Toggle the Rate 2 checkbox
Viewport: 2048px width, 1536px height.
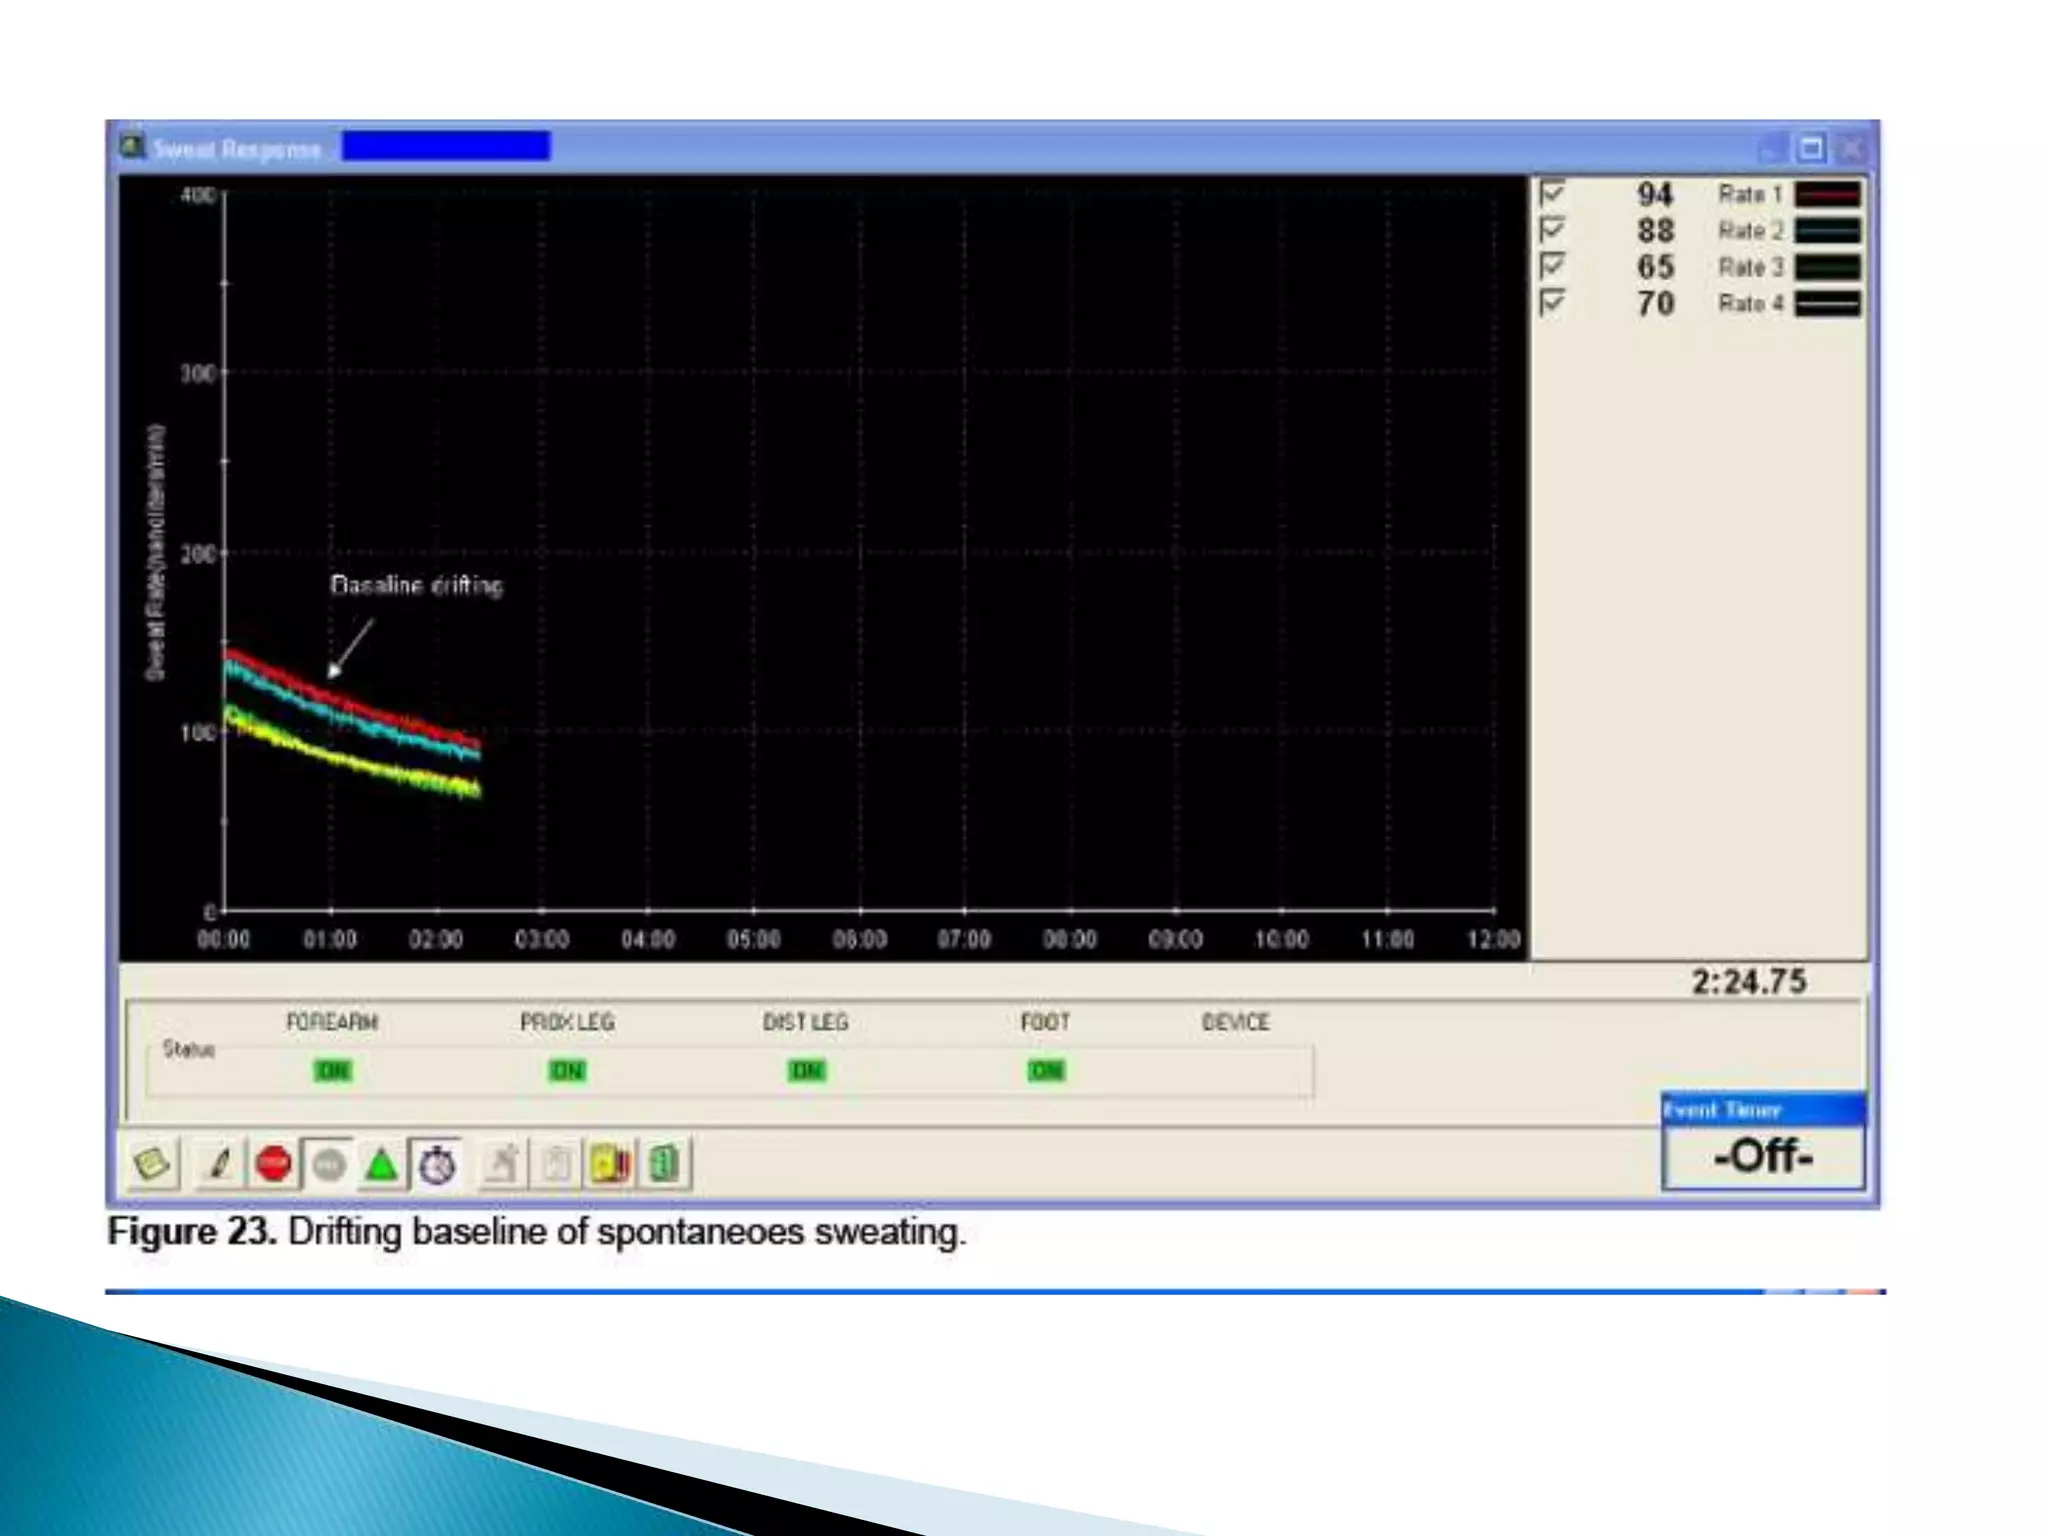1552,229
